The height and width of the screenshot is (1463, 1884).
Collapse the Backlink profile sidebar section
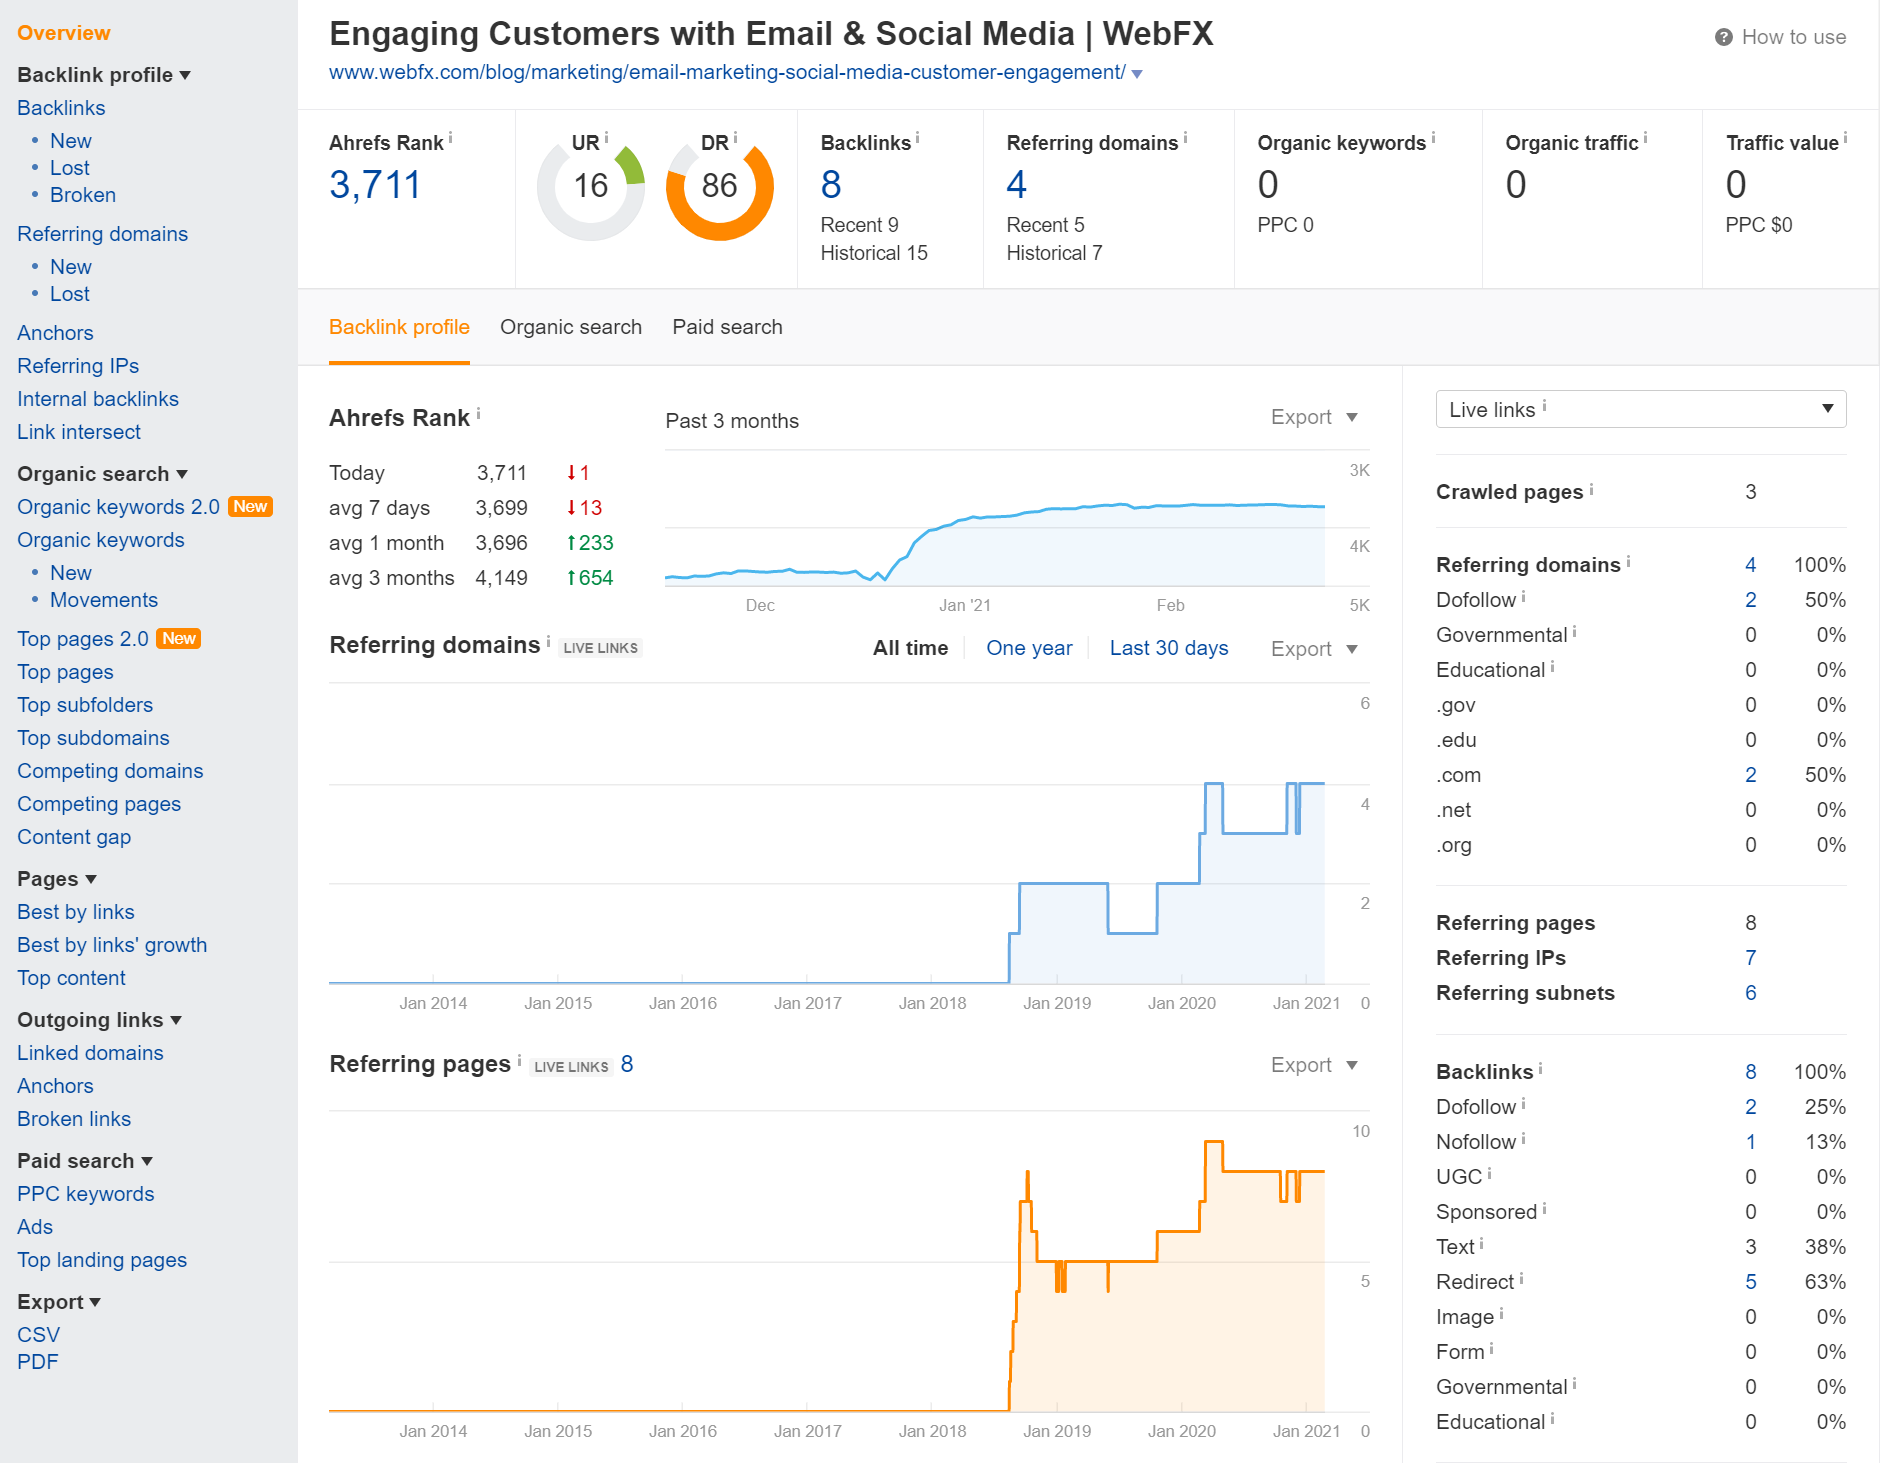pyautogui.click(x=104, y=75)
